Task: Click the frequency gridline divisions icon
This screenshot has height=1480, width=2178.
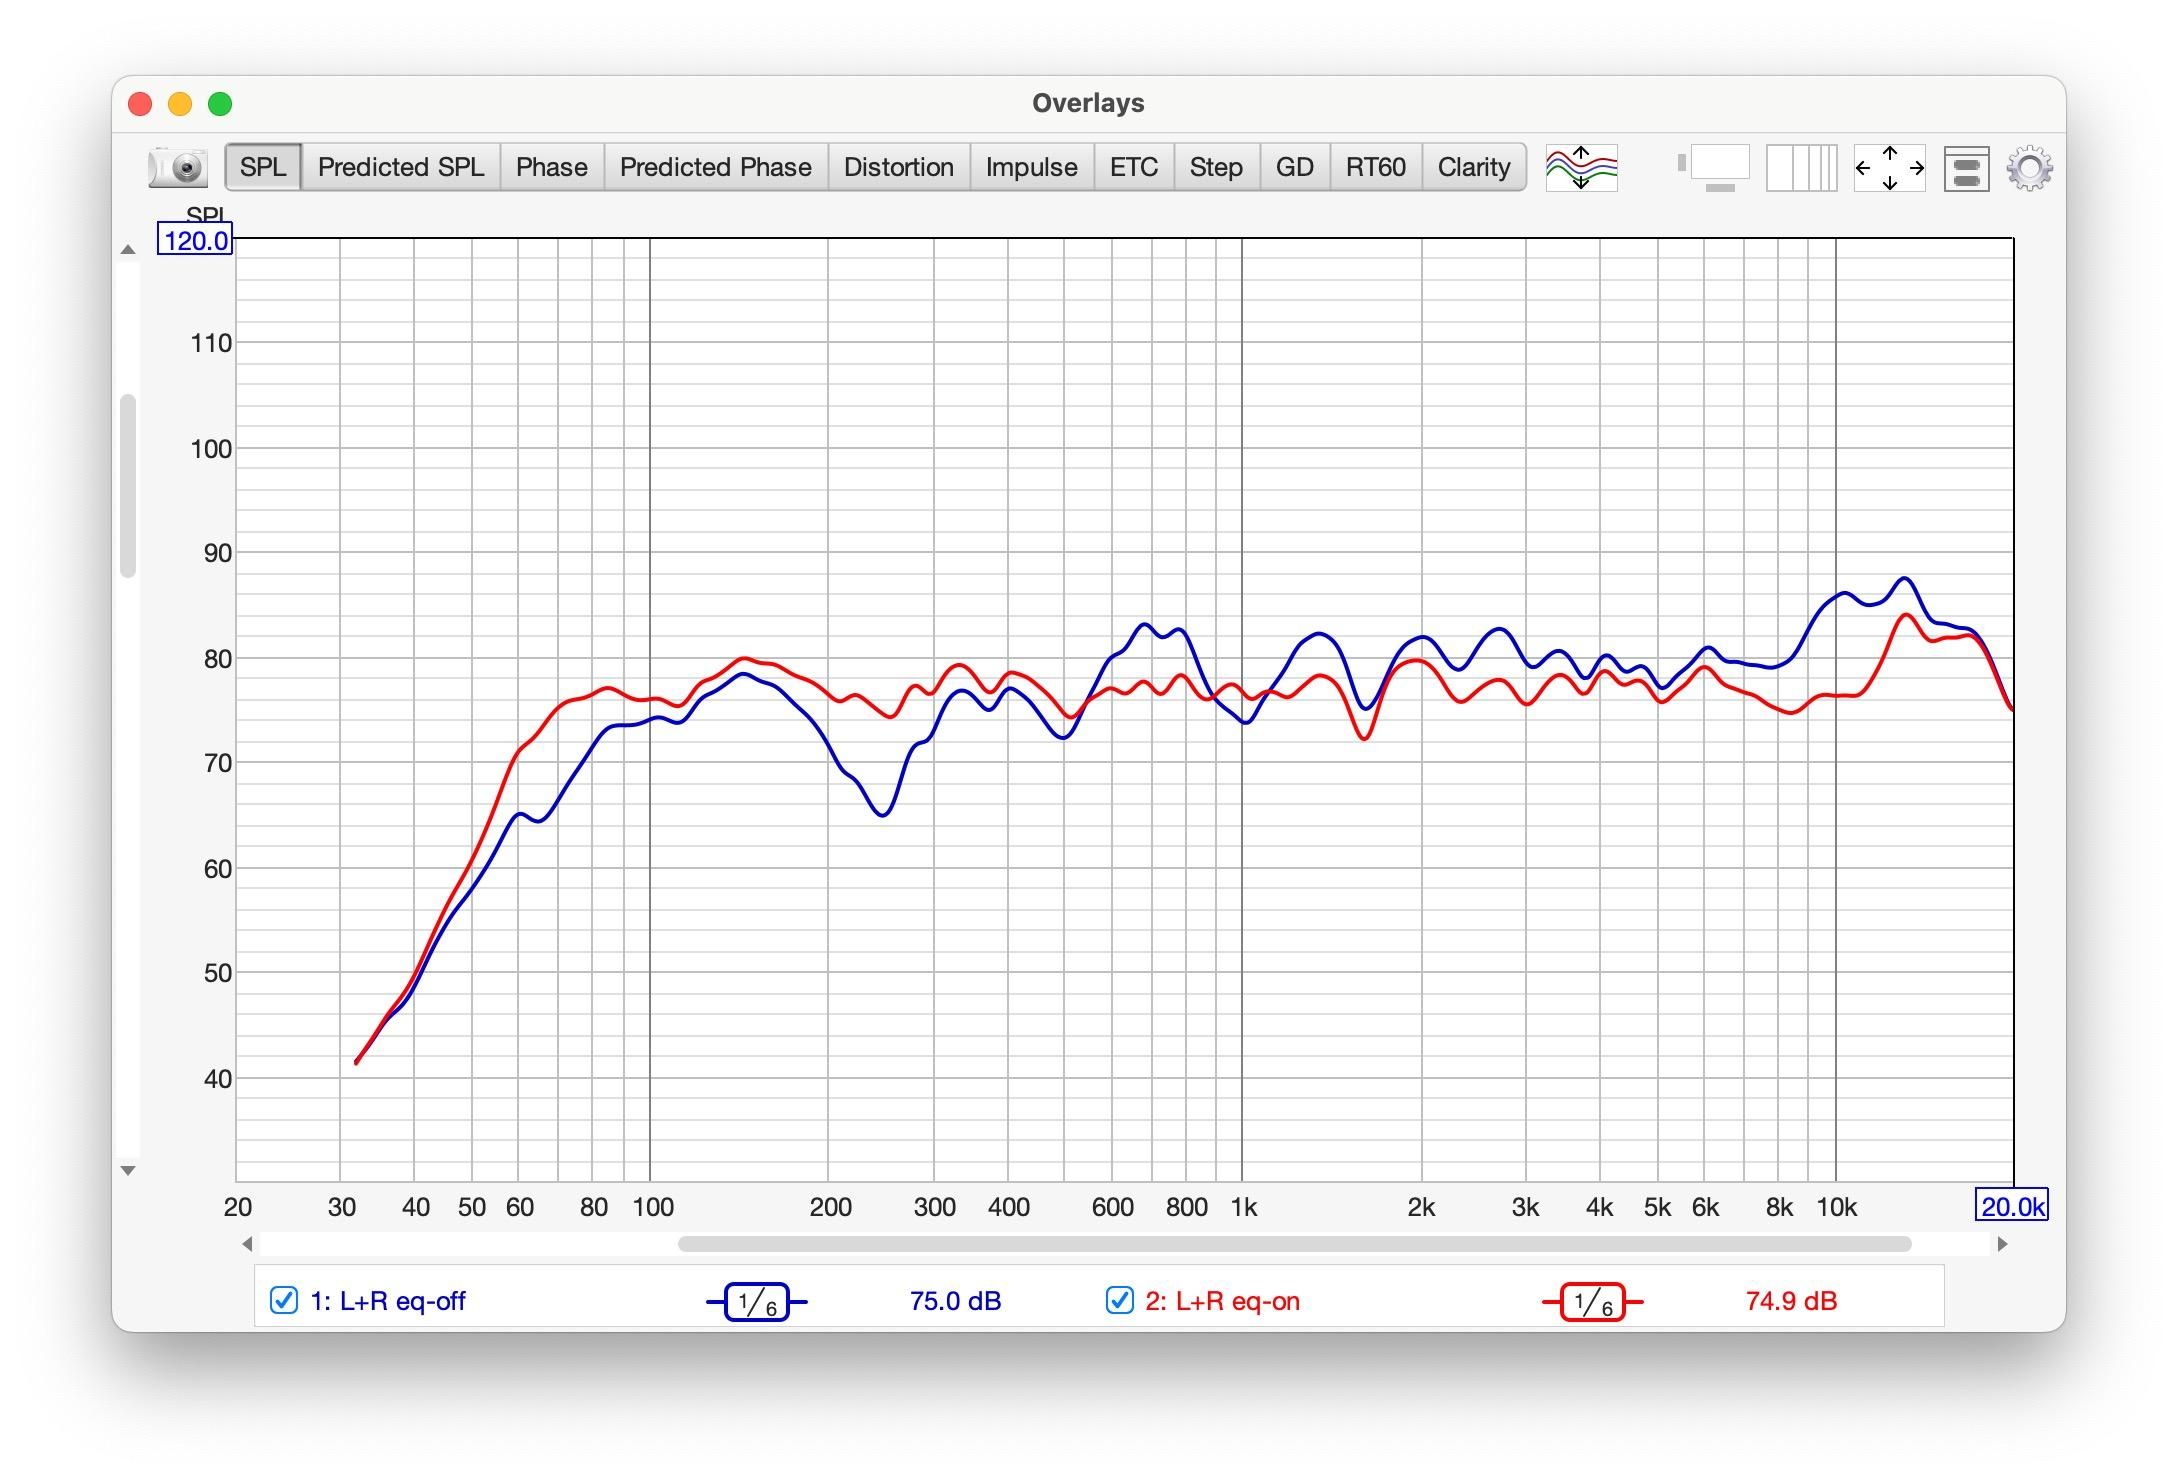Action: [x=1800, y=167]
